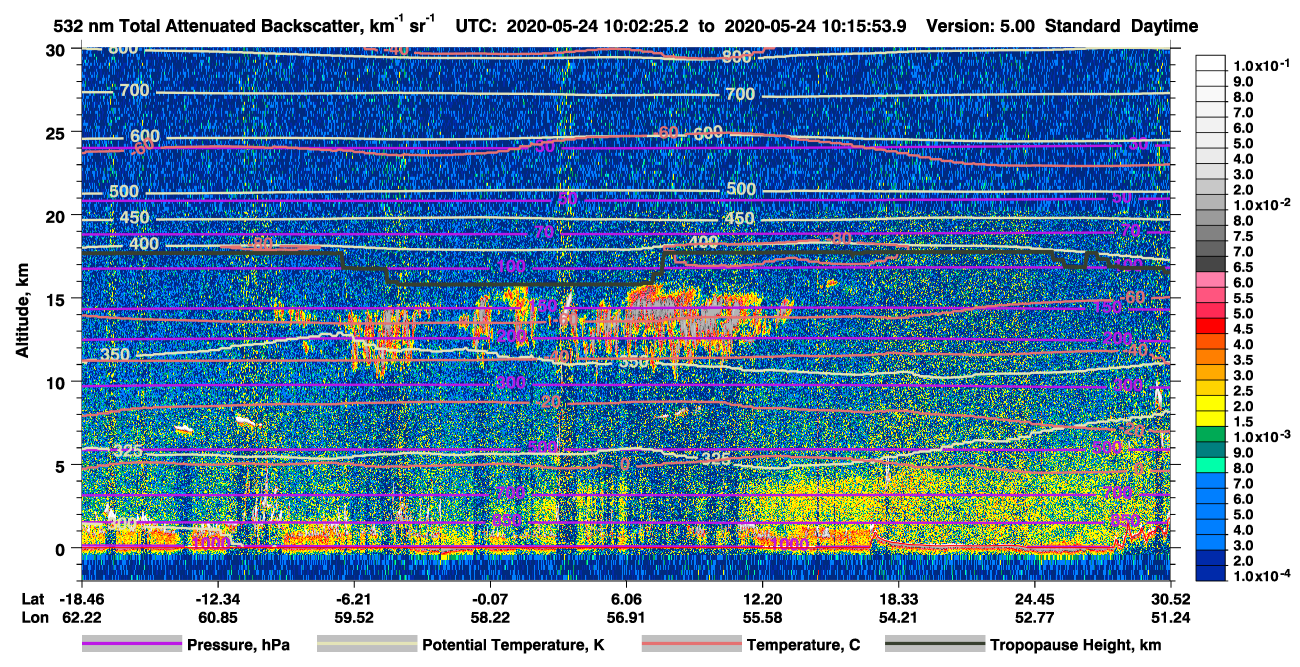Click latitude value '-18.46'
The width and height of the screenshot is (1300, 667).
tap(82, 600)
